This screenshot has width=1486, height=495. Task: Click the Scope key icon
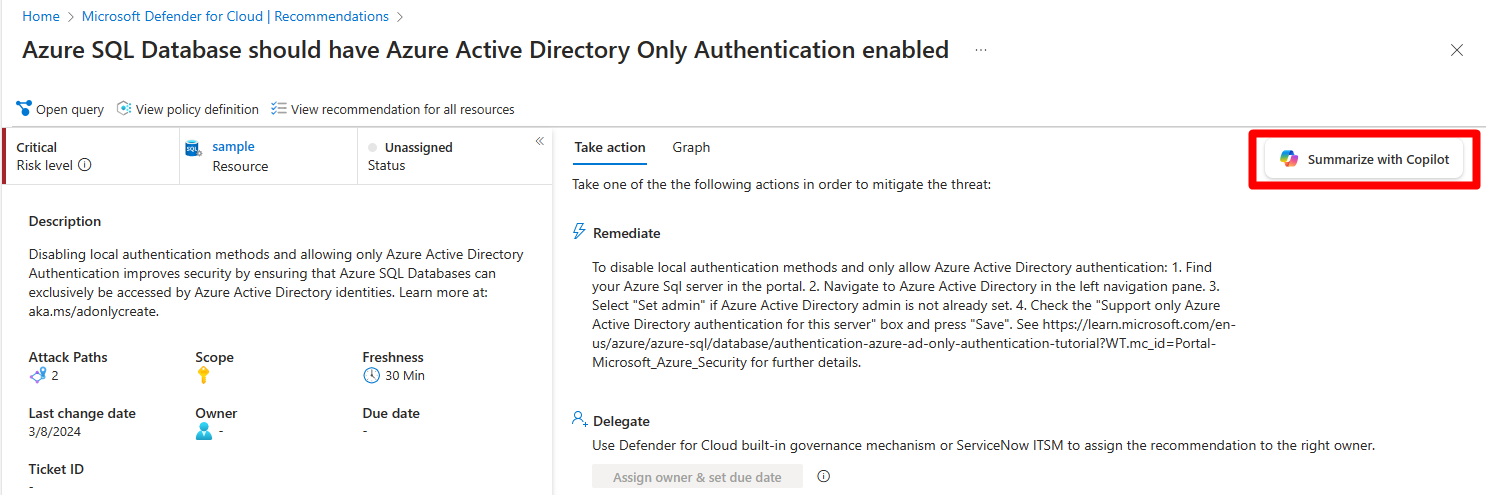point(203,375)
